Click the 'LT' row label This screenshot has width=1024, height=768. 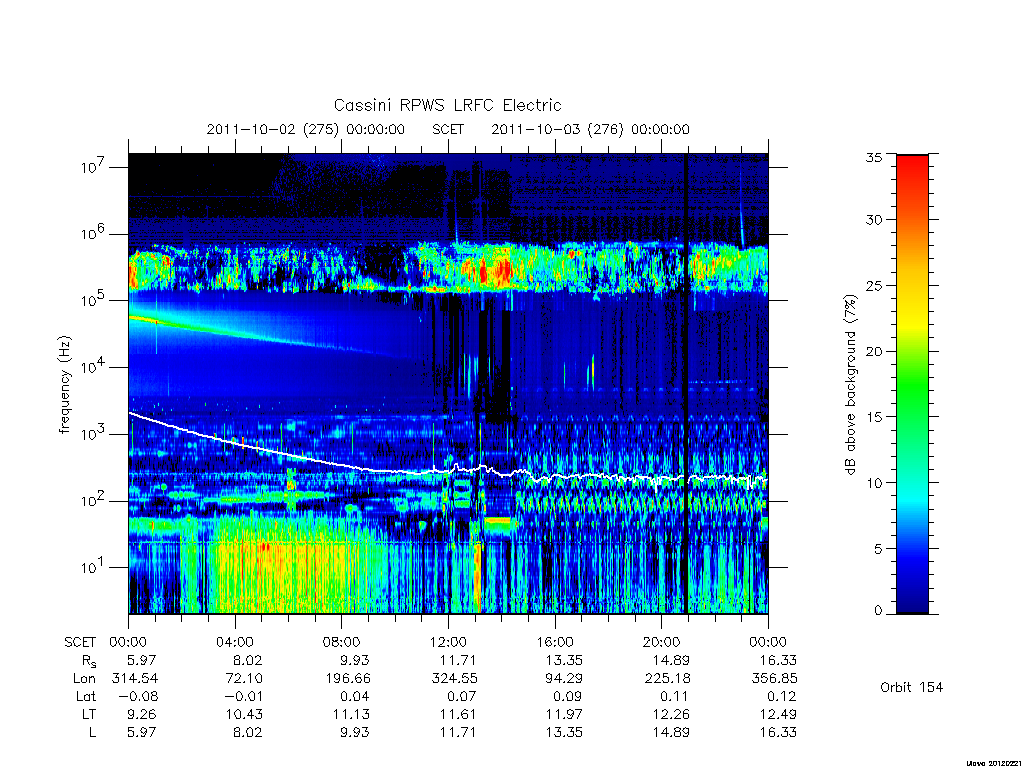click(89, 714)
